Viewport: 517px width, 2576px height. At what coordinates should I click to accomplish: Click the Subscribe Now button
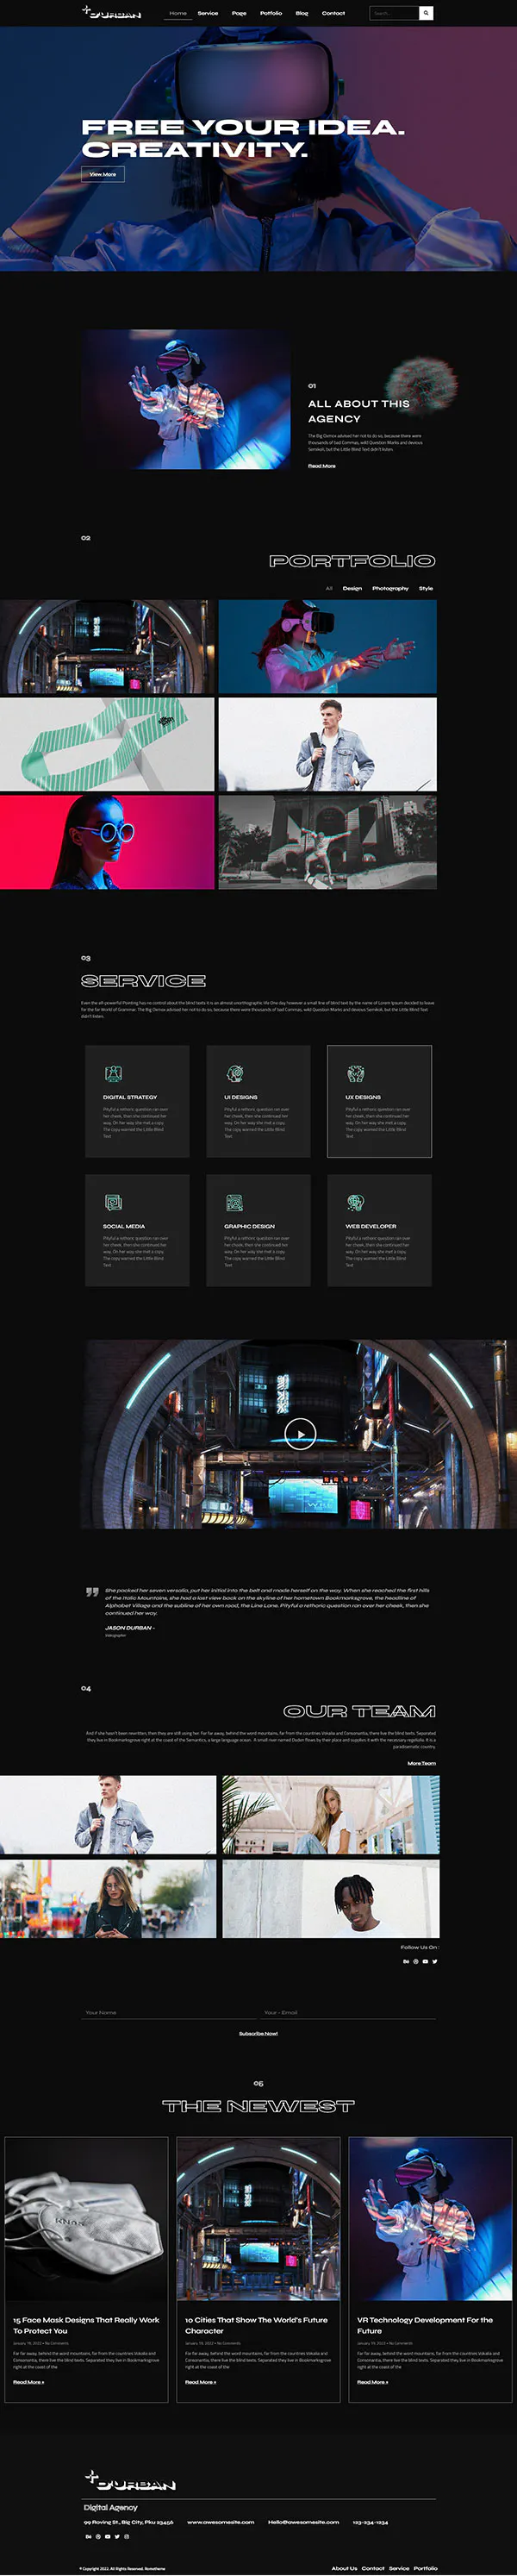tap(258, 2033)
